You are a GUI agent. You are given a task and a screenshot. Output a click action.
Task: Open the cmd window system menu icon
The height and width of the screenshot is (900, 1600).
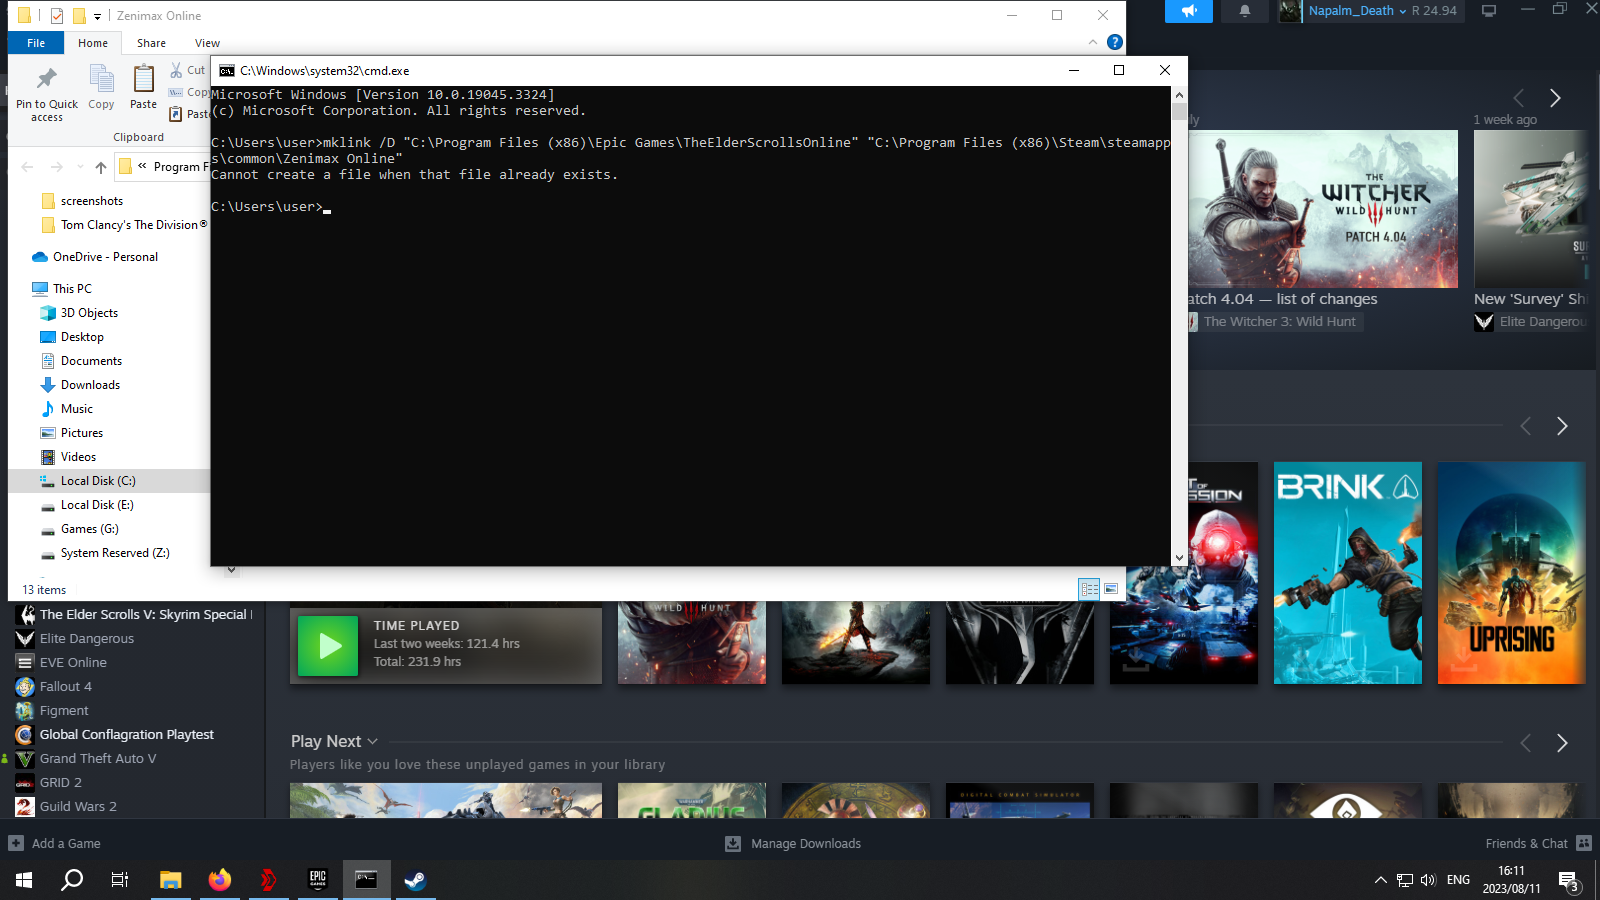point(227,70)
